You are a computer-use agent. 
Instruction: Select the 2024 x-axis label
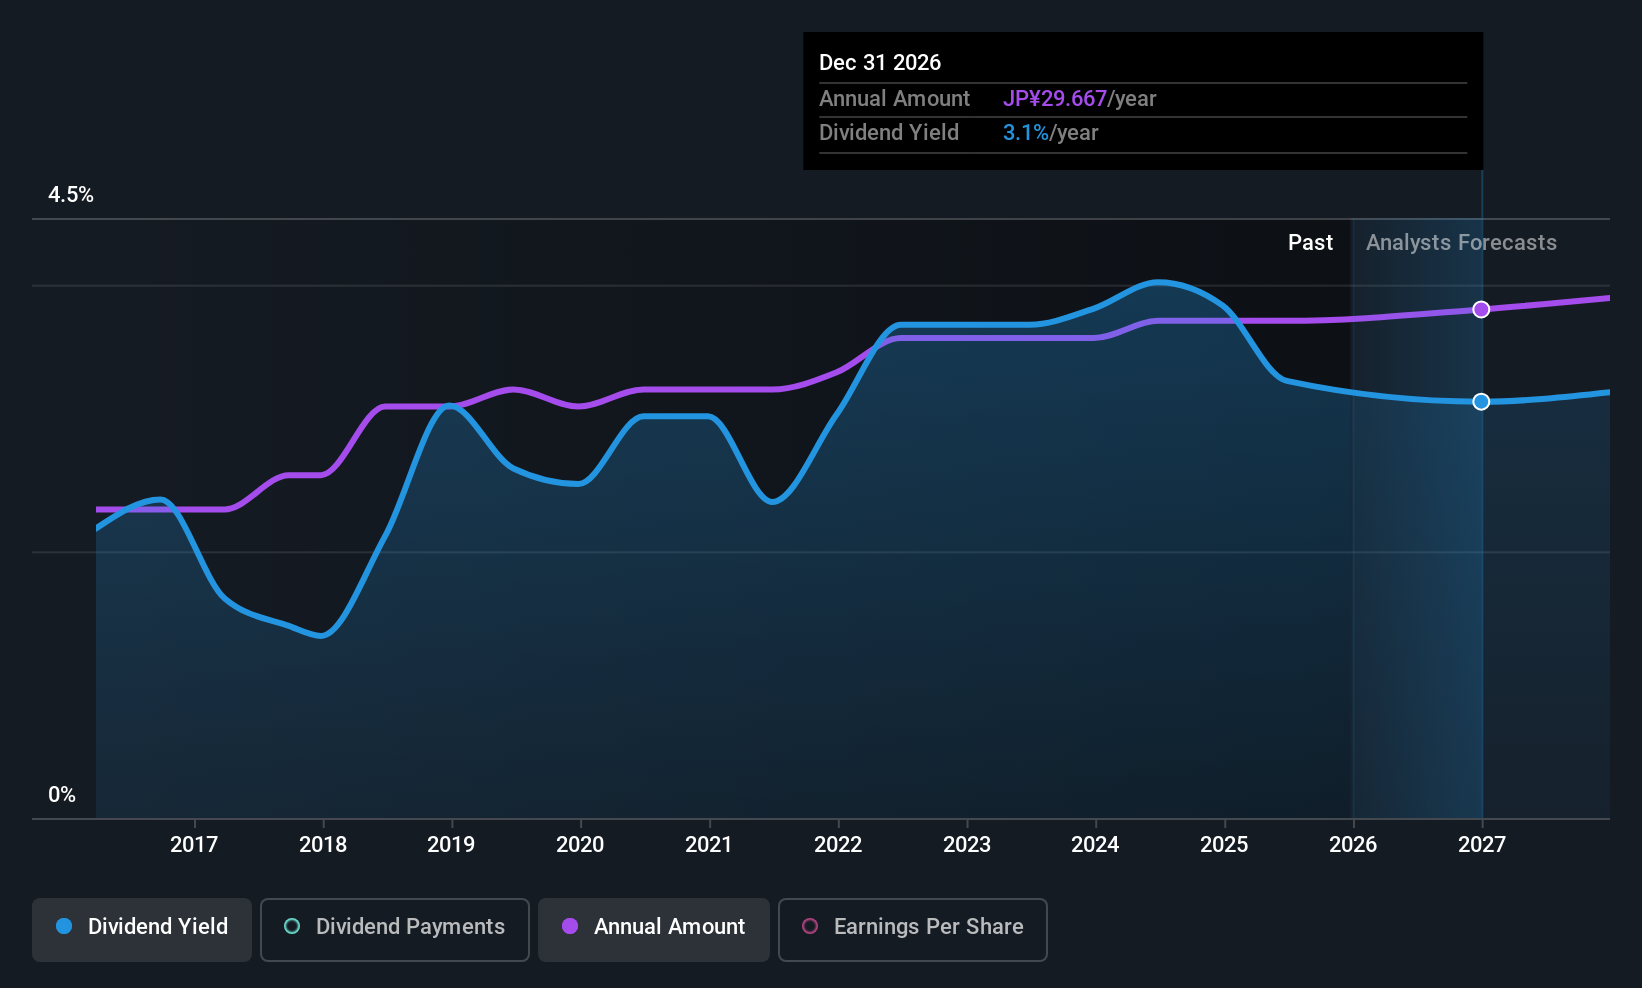[x=1095, y=844]
